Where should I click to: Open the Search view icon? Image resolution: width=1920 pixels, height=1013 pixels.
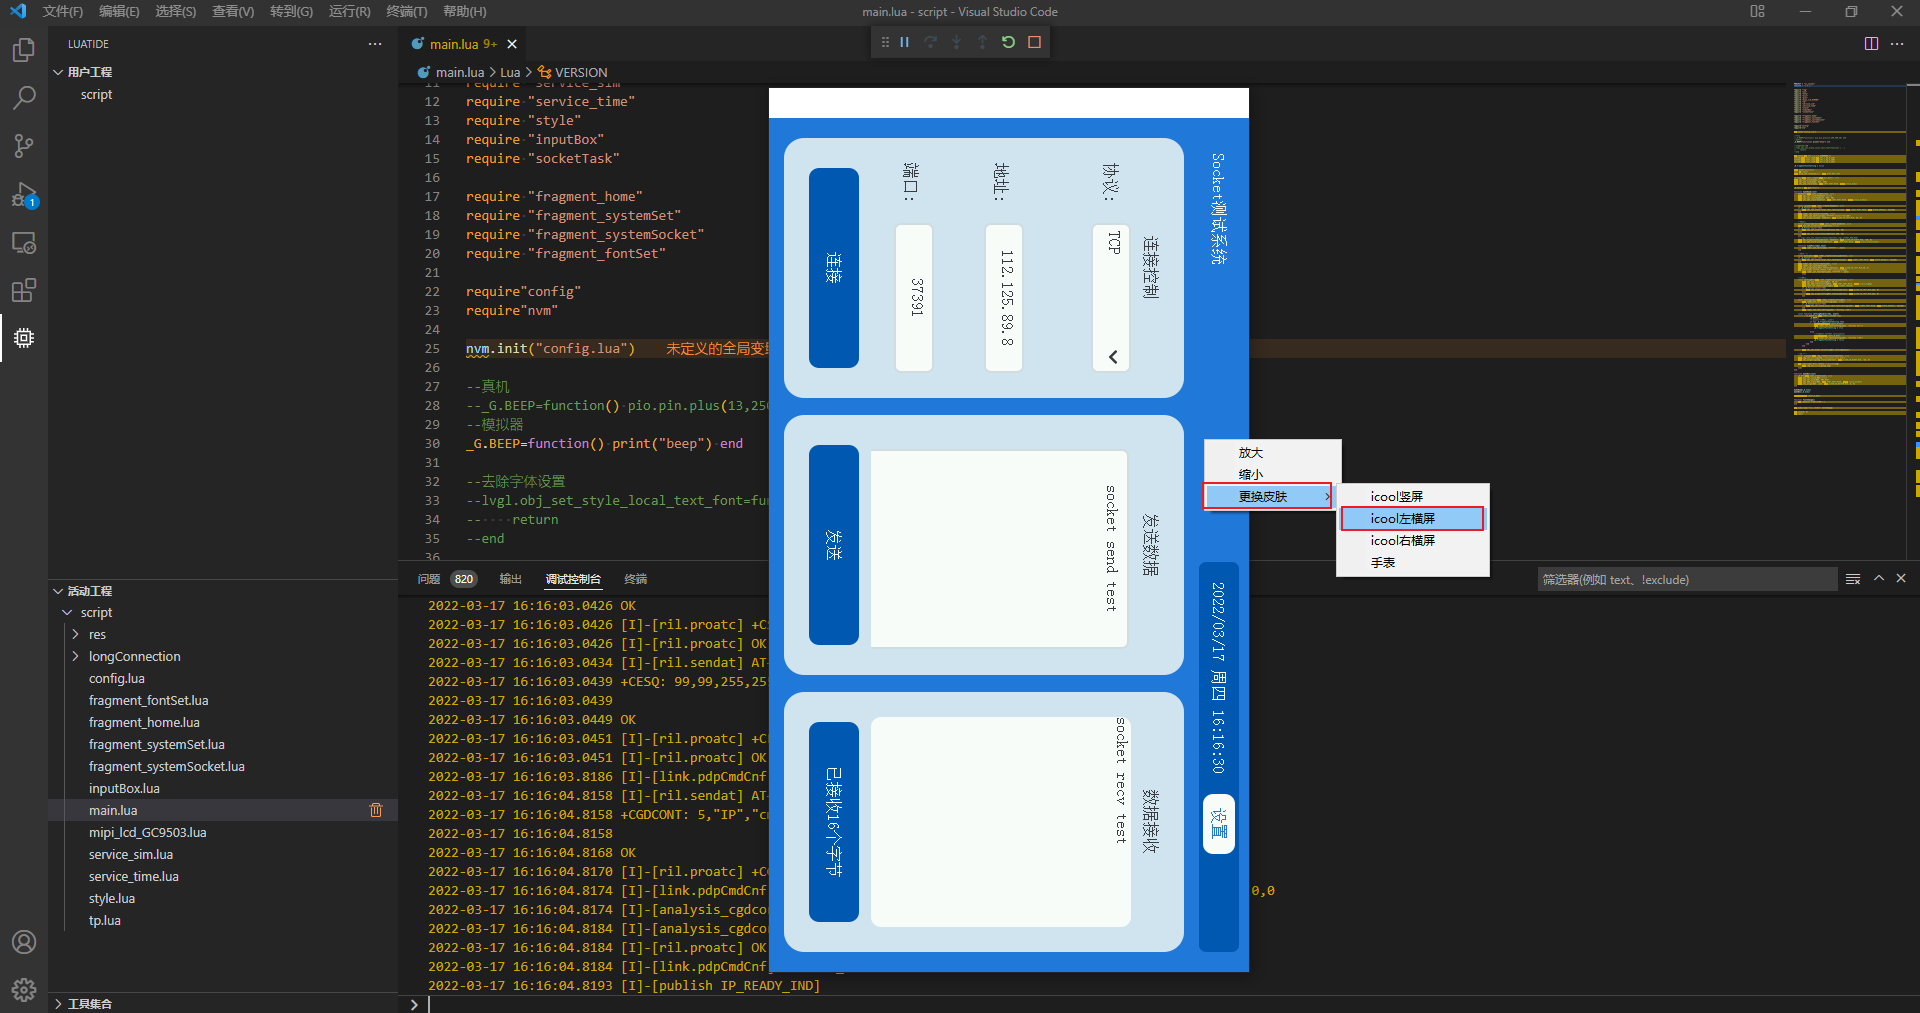pyautogui.click(x=23, y=98)
